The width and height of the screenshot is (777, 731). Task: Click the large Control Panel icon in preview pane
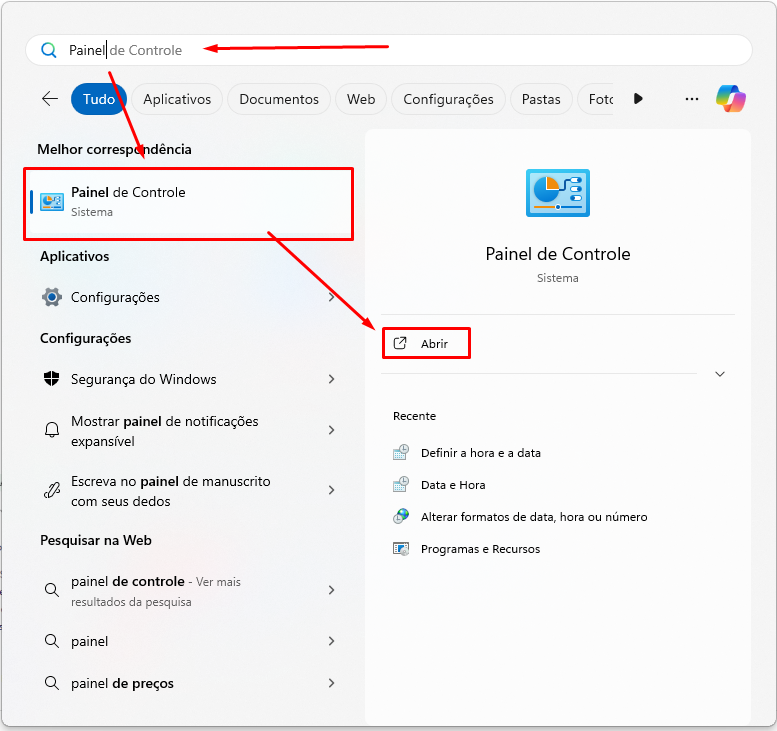tap(557, 193)
